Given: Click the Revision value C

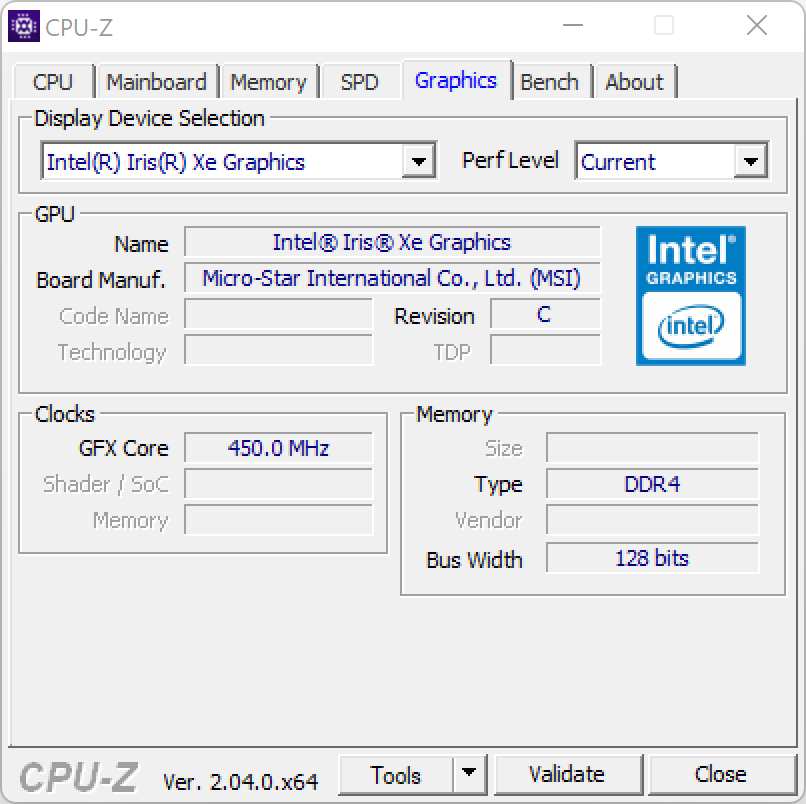Looking at the screenshot, I should [x=545, y=314].
